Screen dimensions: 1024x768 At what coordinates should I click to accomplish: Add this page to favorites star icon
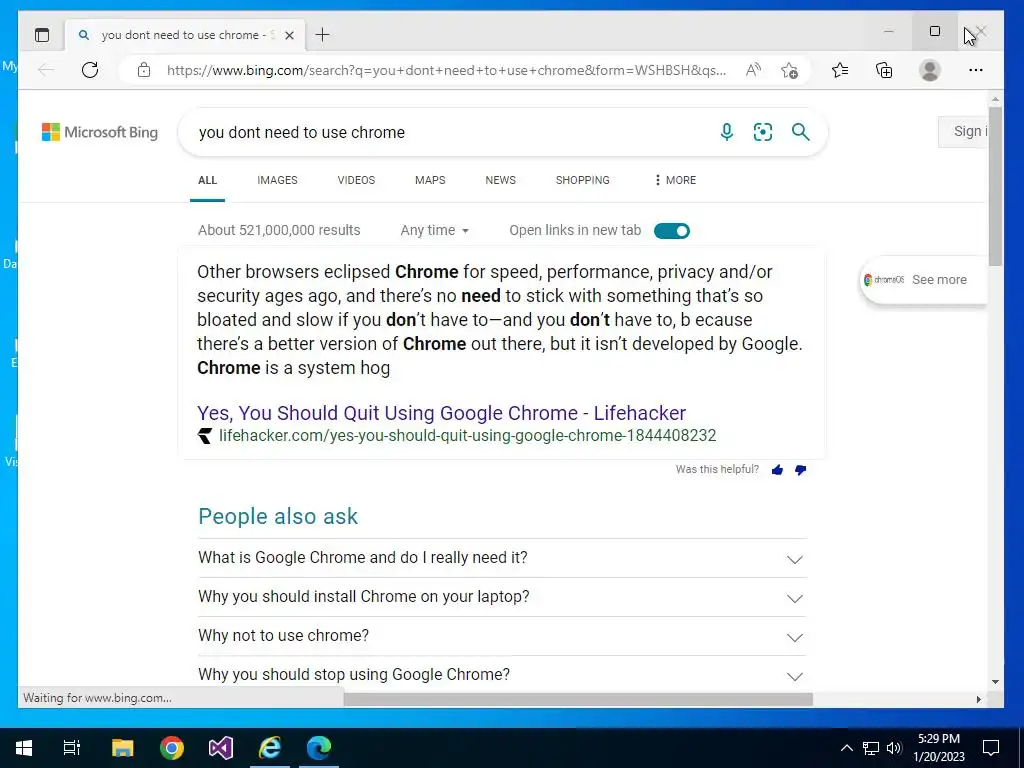tap(789, 70)
